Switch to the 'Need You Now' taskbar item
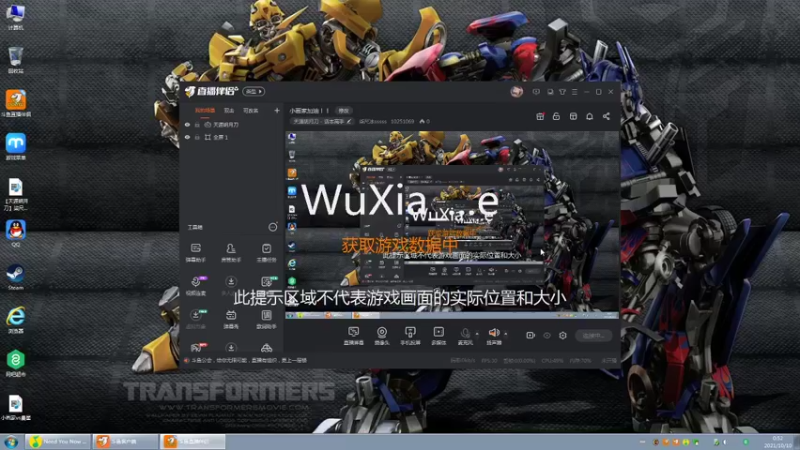This screenshot has width=800, height=450. coord(58,441)
